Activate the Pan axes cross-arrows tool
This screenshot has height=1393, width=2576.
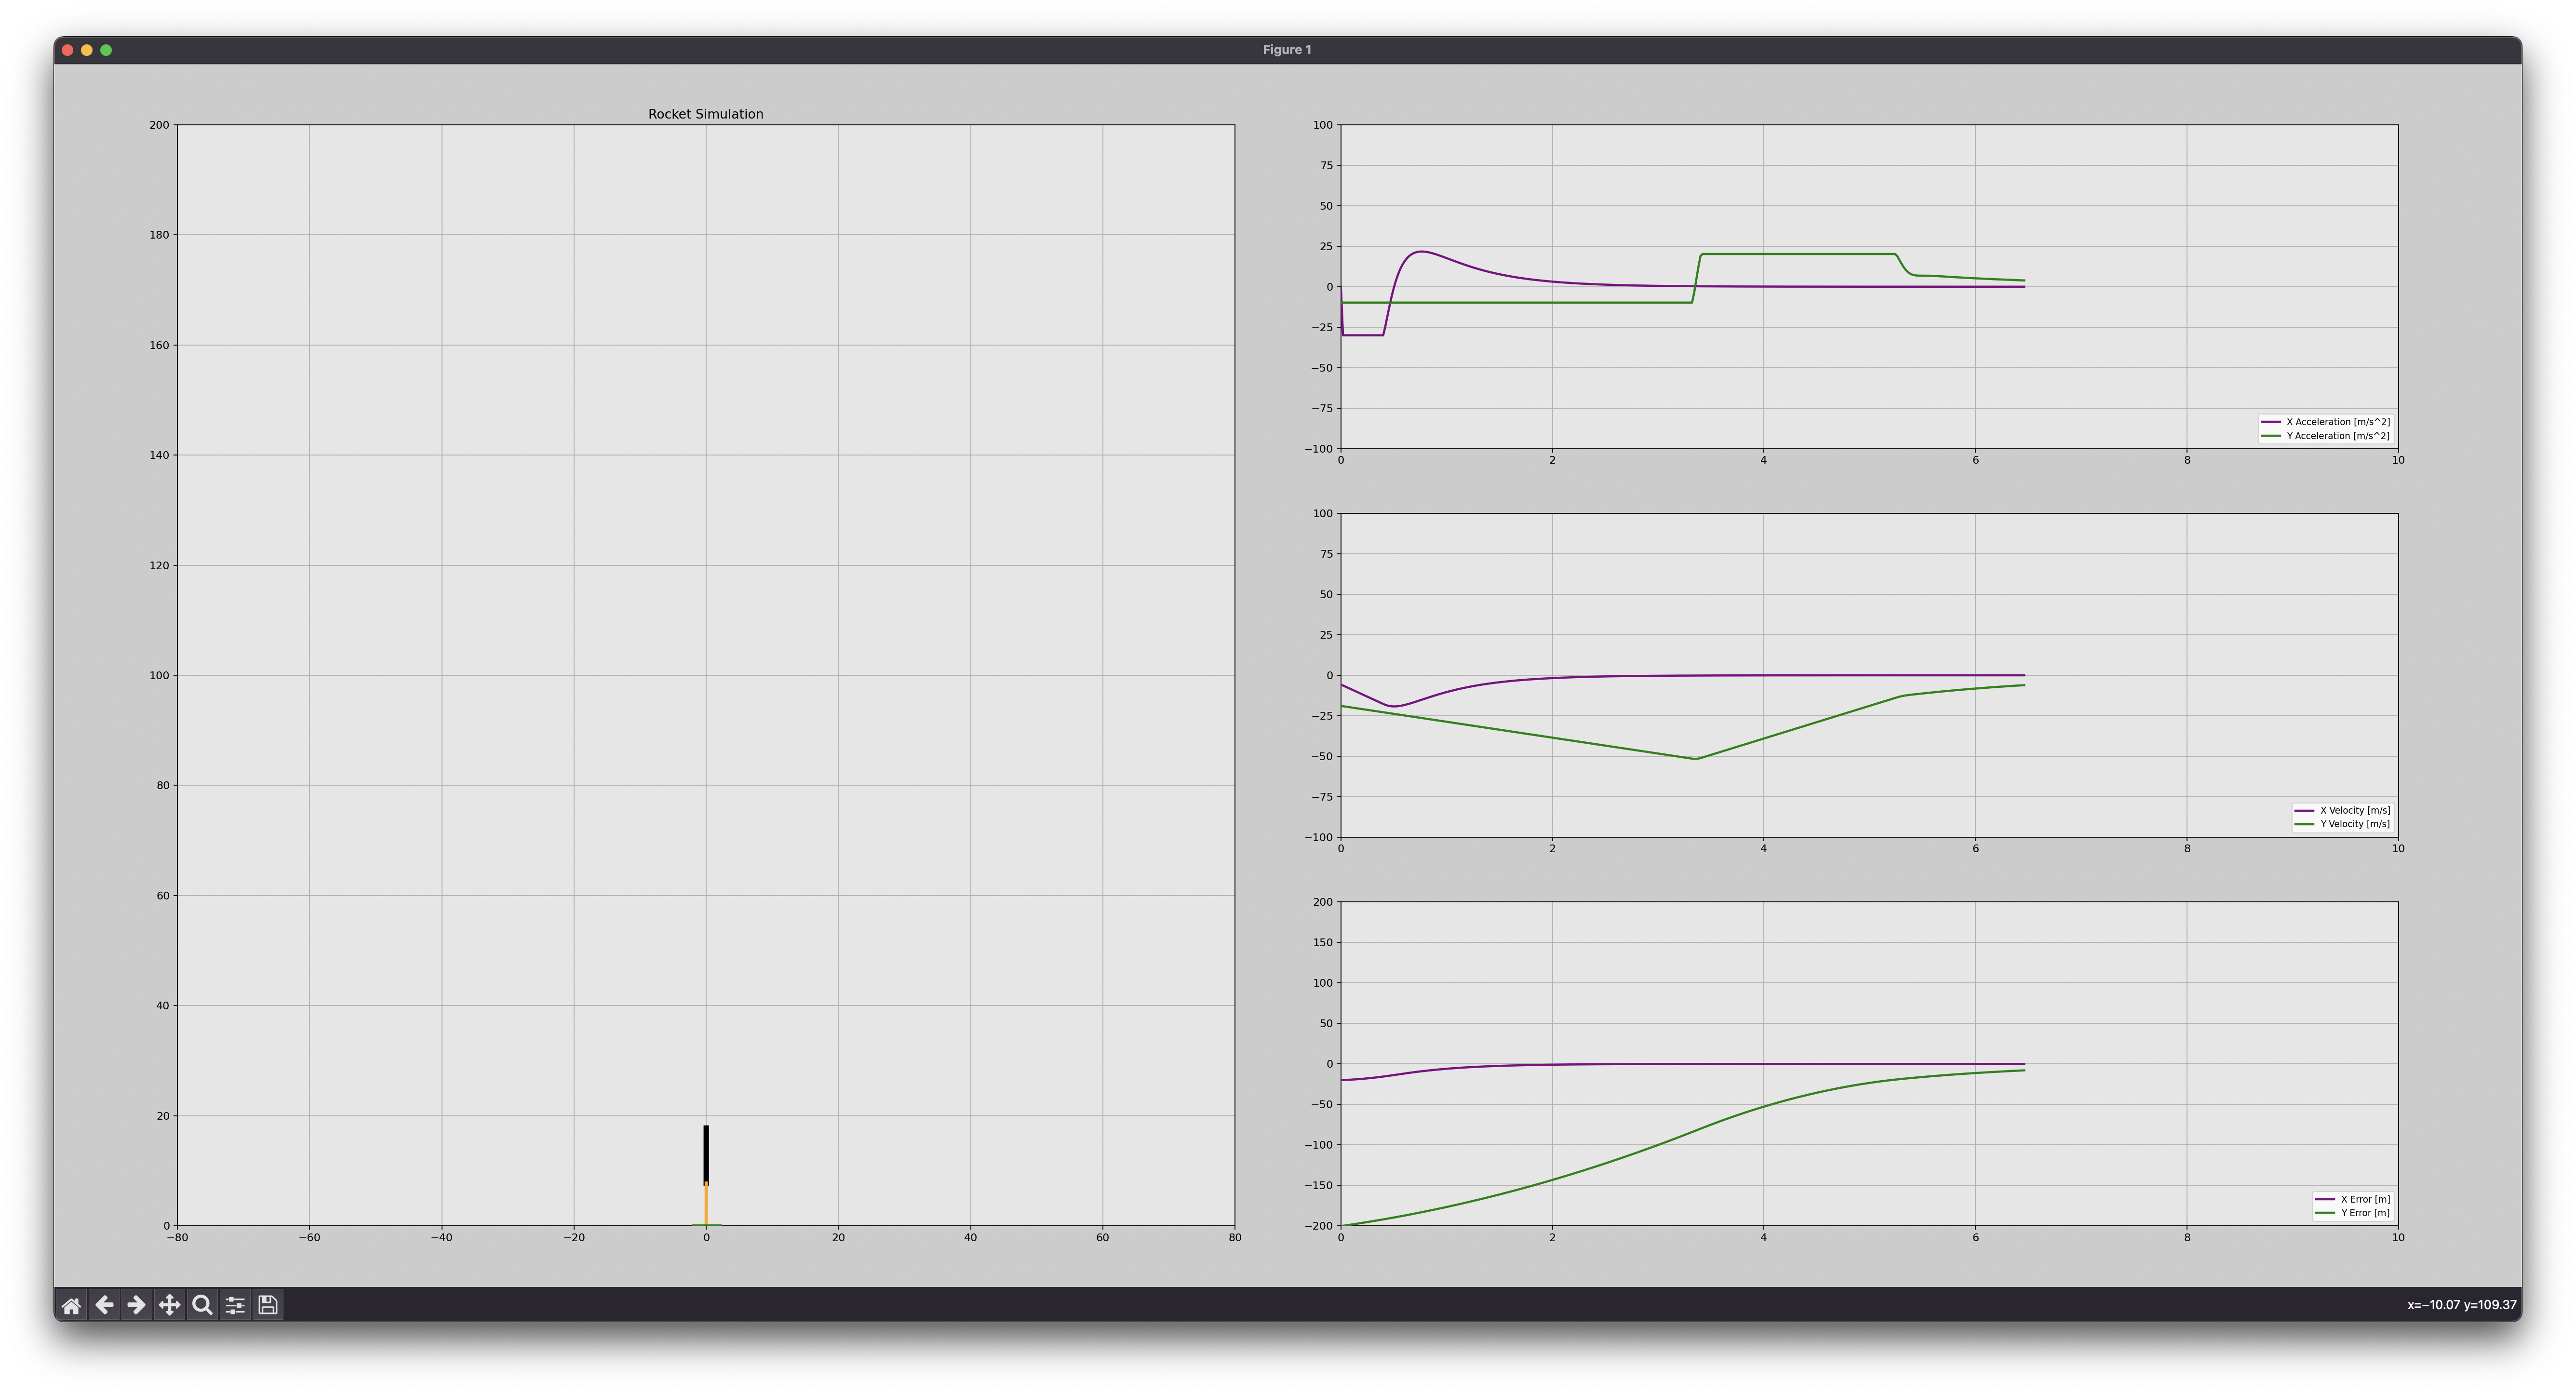[x=169, y=1305]
